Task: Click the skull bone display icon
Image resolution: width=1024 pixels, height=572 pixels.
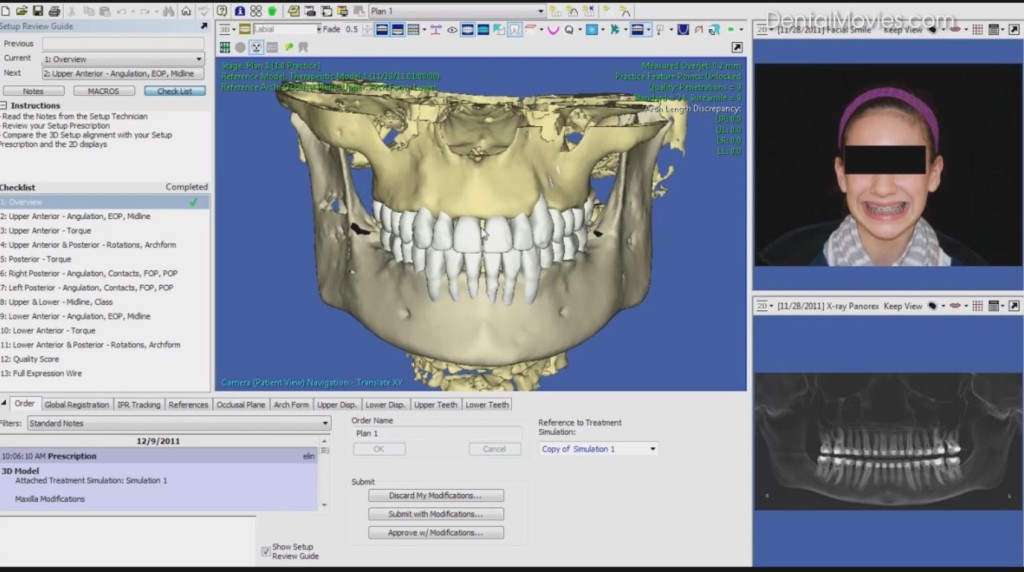Action: pyautogui.click(x=257, y=47)
